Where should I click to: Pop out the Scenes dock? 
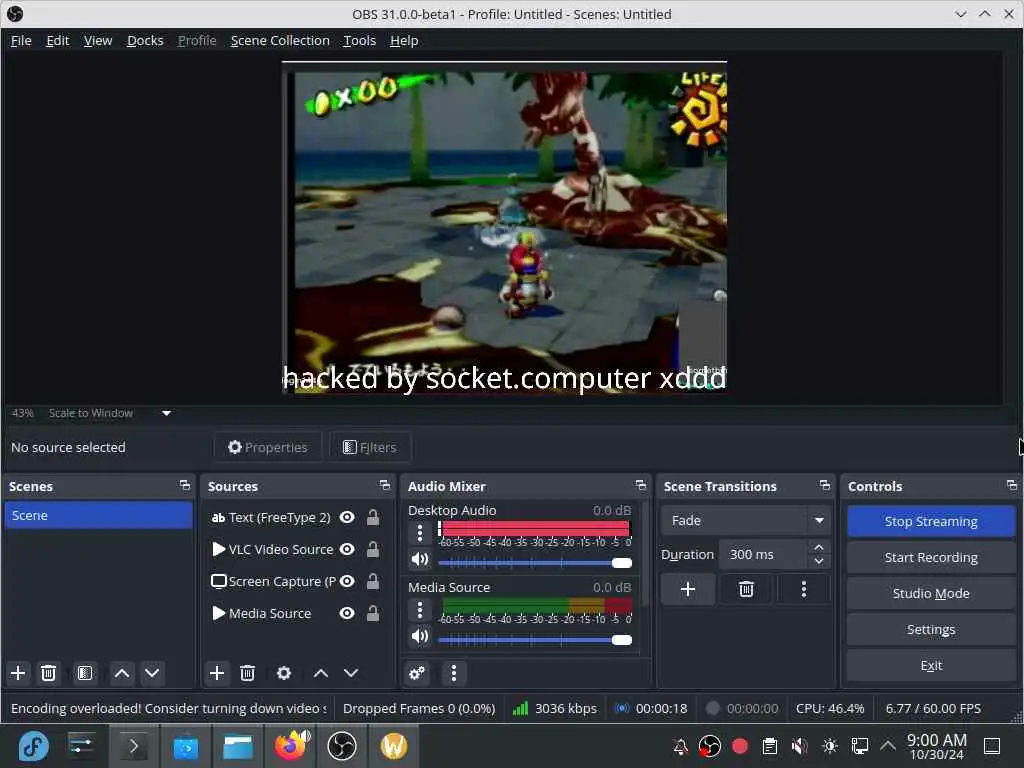click(185, 485)
